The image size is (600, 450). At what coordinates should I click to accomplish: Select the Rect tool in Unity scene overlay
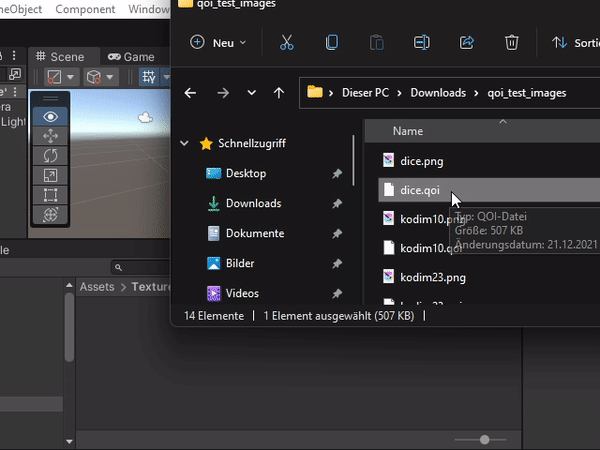[x=50, y=195]
